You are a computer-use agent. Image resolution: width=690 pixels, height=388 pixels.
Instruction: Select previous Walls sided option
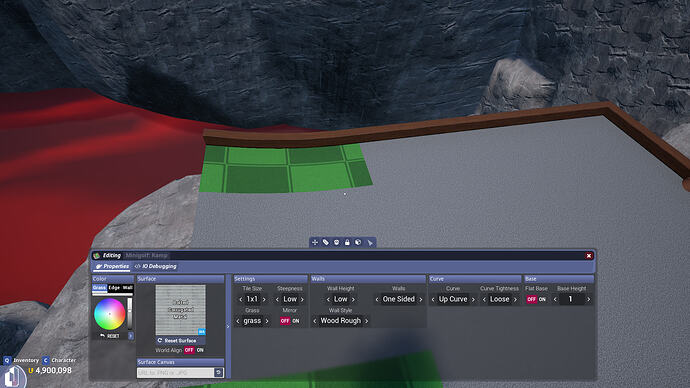(377, 299)
